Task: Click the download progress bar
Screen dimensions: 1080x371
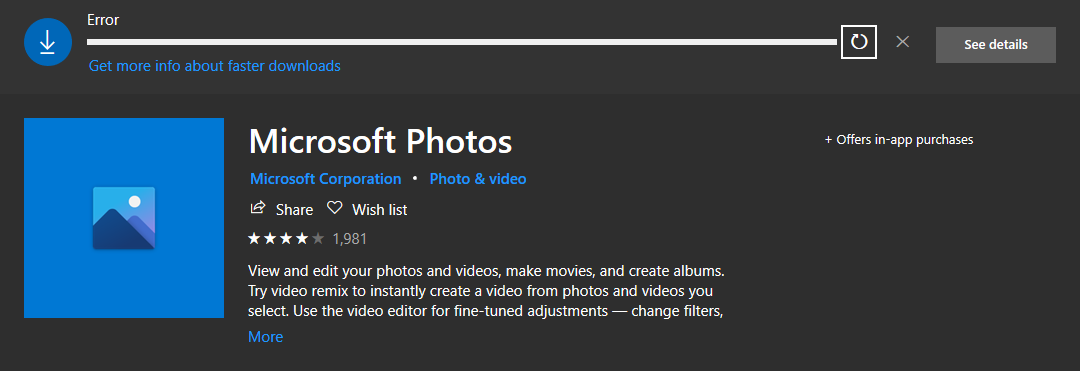Action: click(461, 43)
